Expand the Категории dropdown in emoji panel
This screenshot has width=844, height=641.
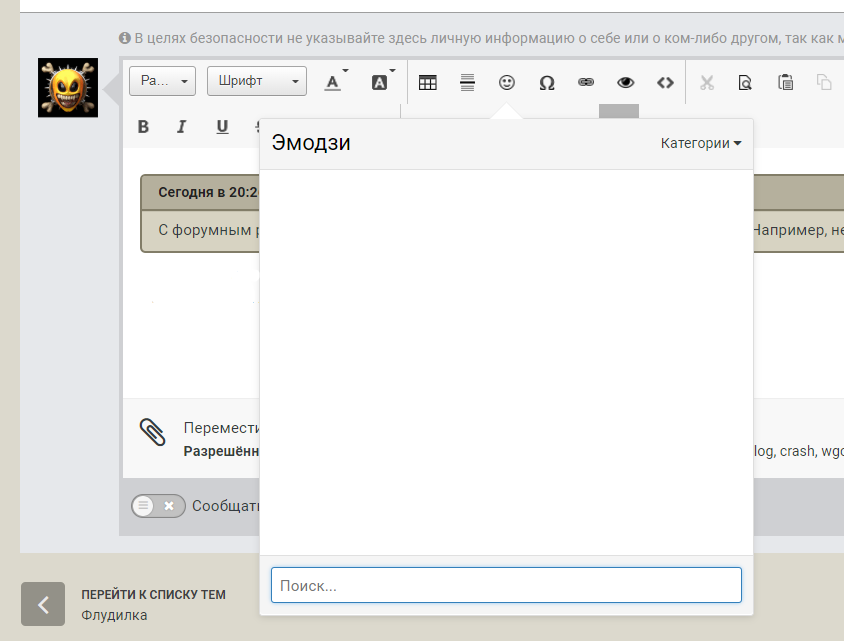pyautogui.click(x=701, y=143)
